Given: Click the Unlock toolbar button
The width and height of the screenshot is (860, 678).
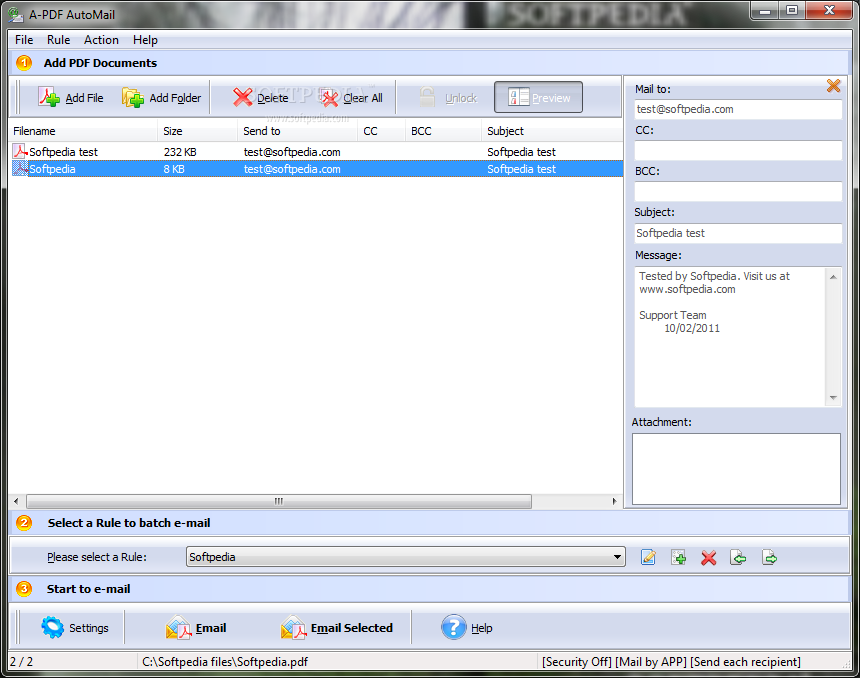Looking at the screenshot, I should coord(448,98).
